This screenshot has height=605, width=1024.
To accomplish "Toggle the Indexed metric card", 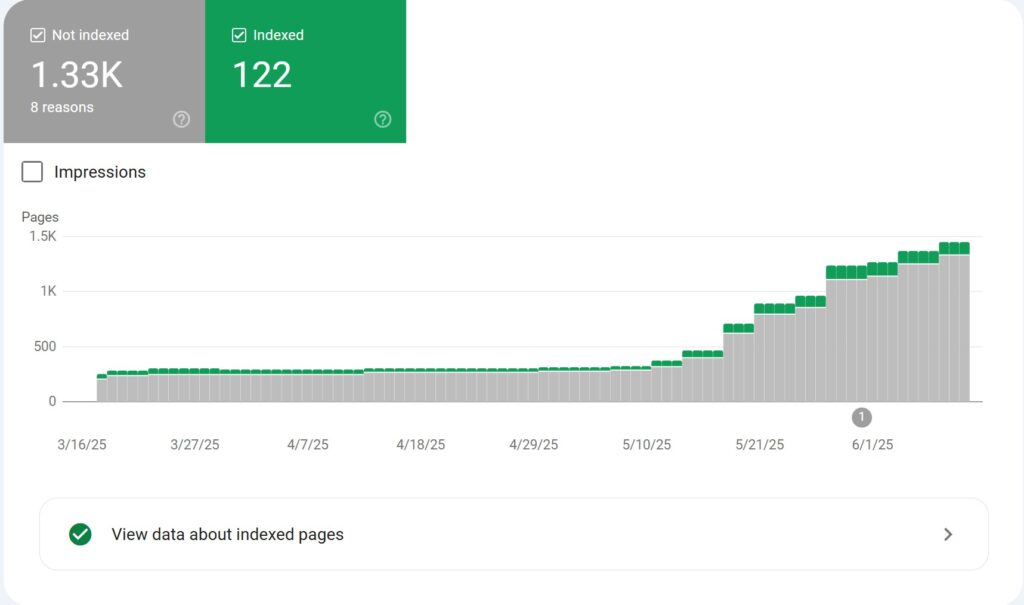I will pos(305,72).
